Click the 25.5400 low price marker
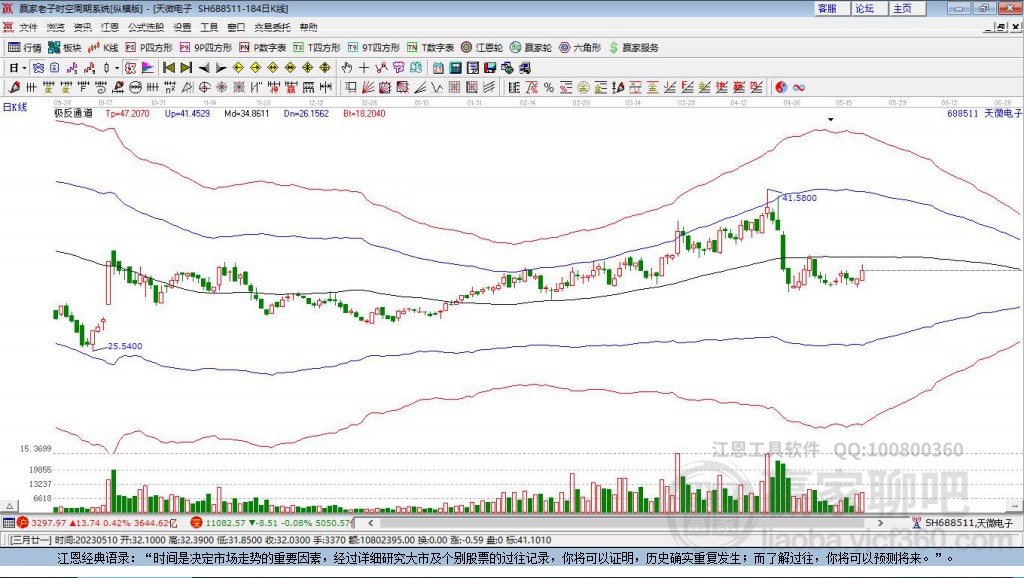The width and height of the screenshot is (1024, 578). point(125,346)
